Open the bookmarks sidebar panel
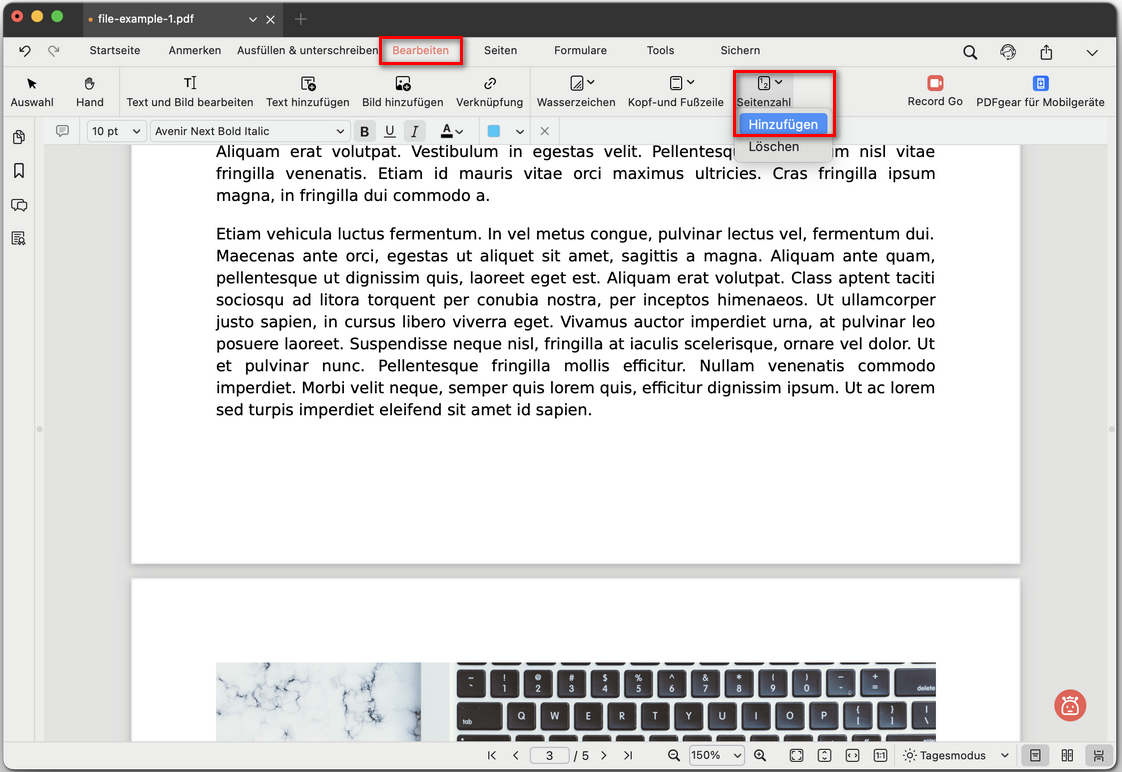 [x=18, y=171]
